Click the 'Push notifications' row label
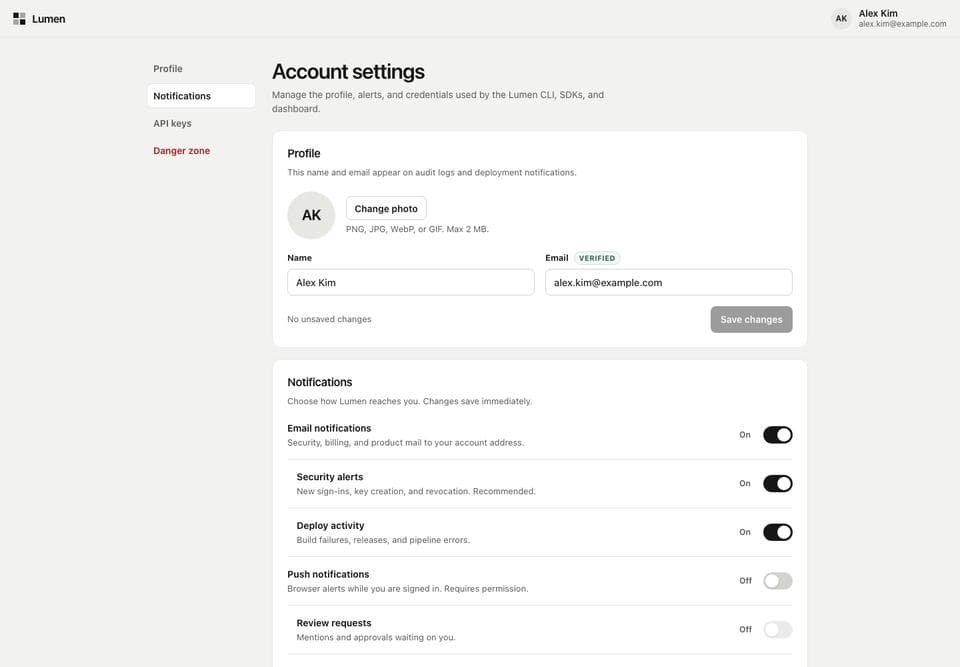960x667 pixels. coord(328,574)
